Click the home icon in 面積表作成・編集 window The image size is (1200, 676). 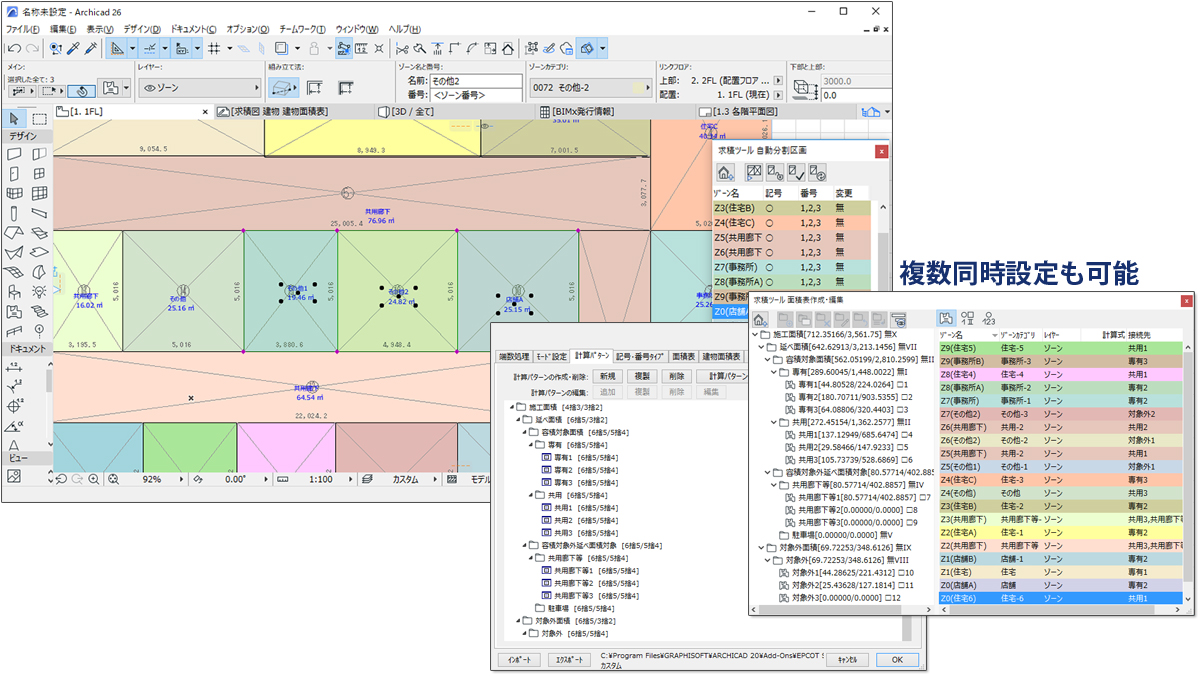click(760, 318)
